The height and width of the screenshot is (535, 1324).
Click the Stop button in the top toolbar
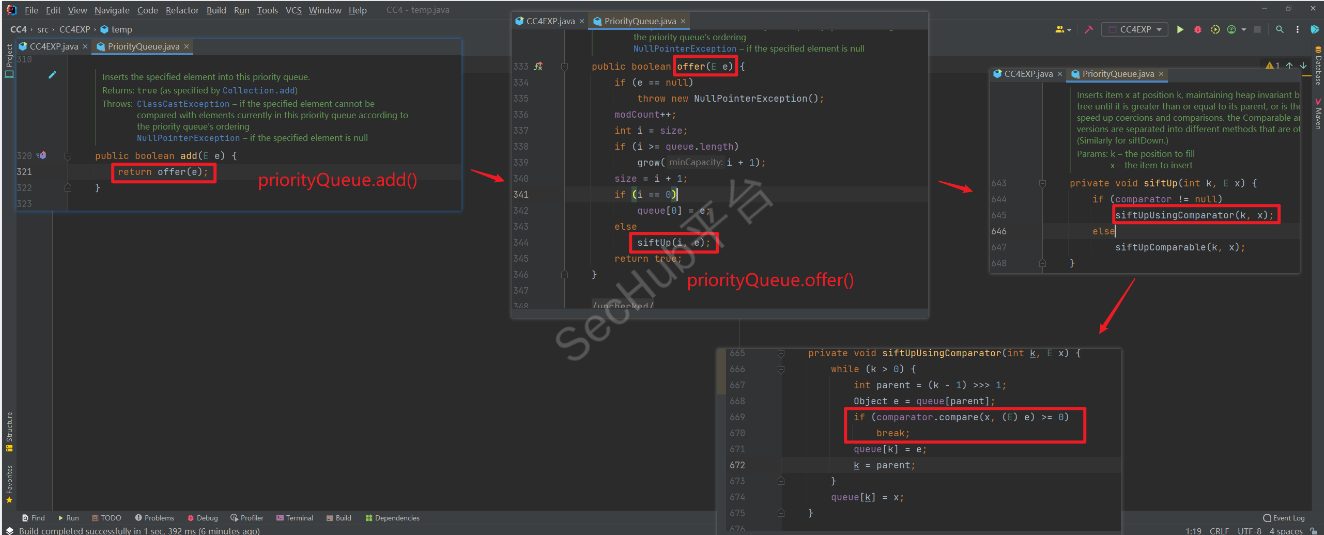(x=1257, y=30)
